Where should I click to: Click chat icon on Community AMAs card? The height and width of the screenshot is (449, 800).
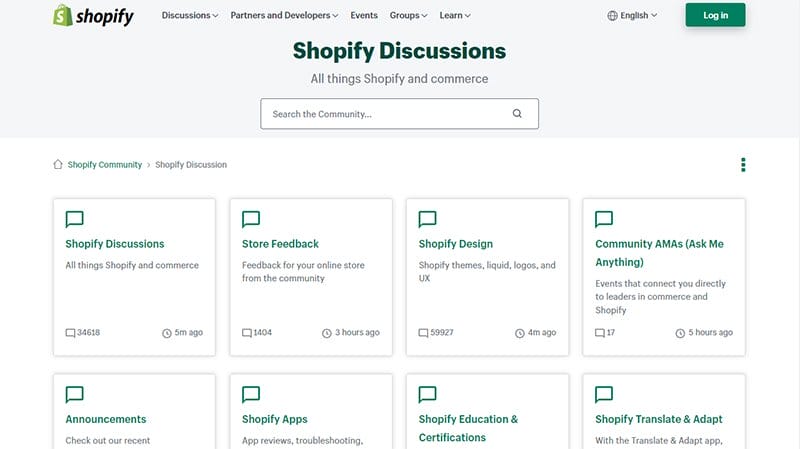[604, 219]
